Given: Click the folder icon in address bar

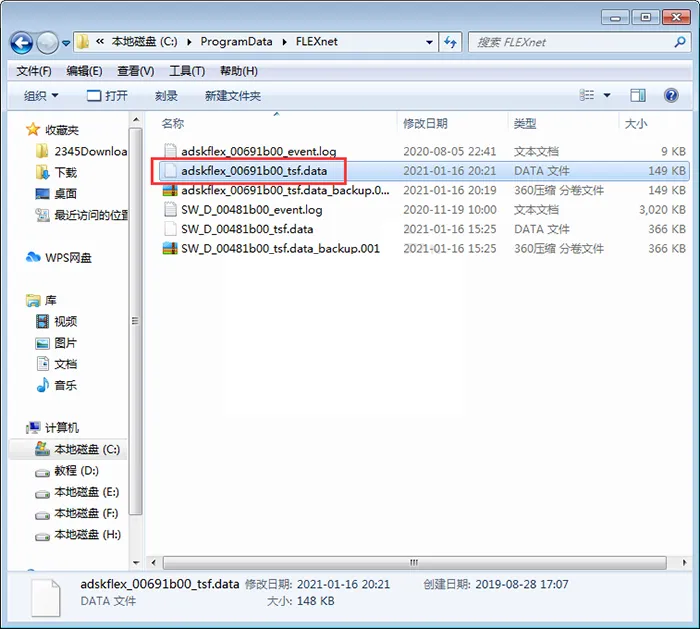Looking at the screenshot, I should pyautogui.click(x=83, y=42).
